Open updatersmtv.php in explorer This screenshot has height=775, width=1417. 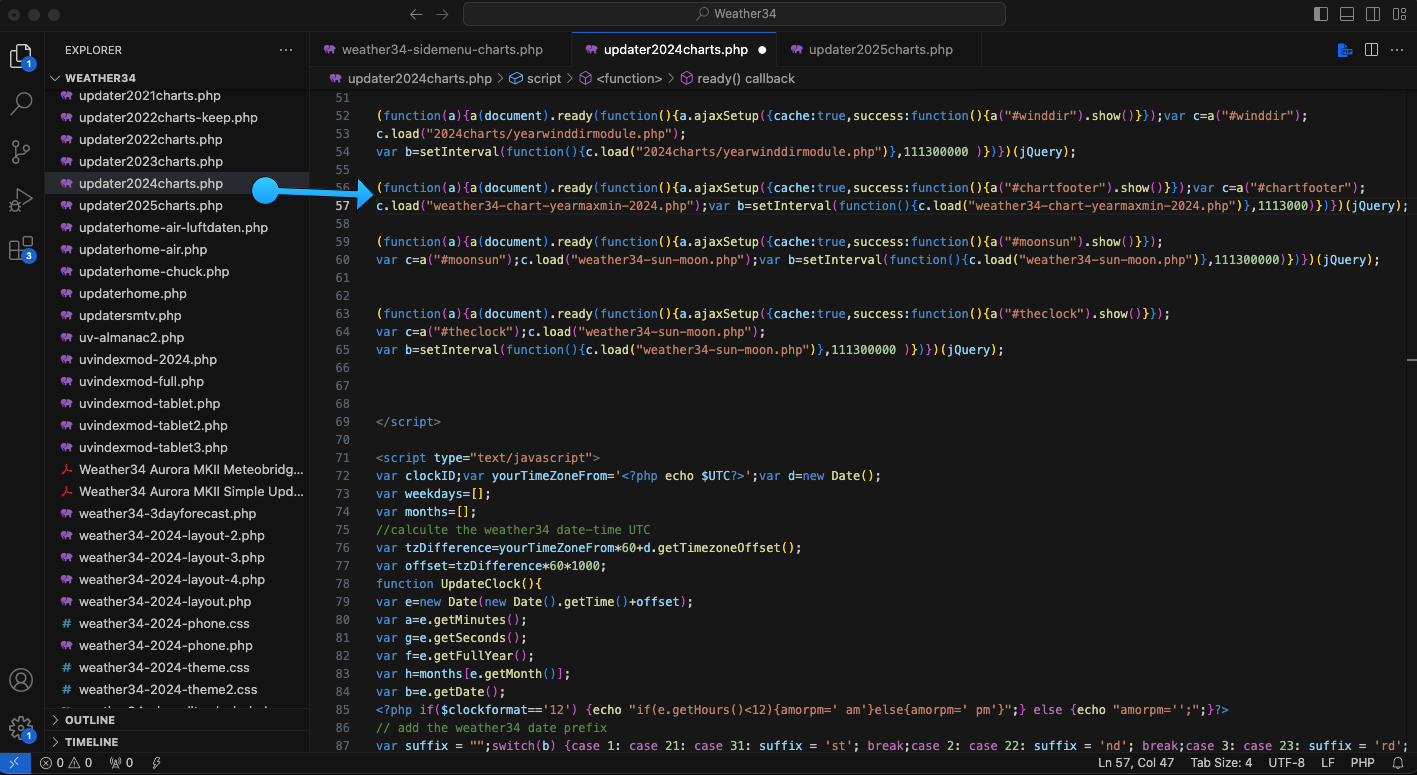tap(177, 315)
